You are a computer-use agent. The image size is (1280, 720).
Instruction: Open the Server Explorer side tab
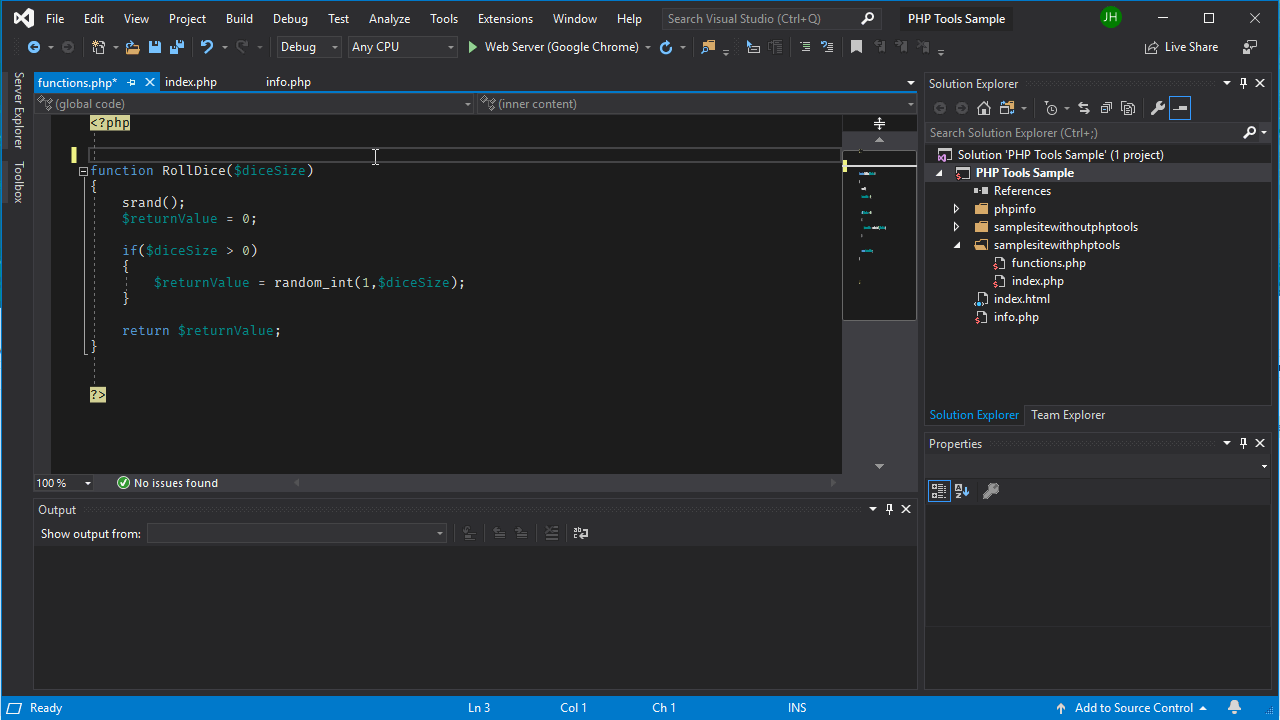pyautogui.click(x=18, y=110)
